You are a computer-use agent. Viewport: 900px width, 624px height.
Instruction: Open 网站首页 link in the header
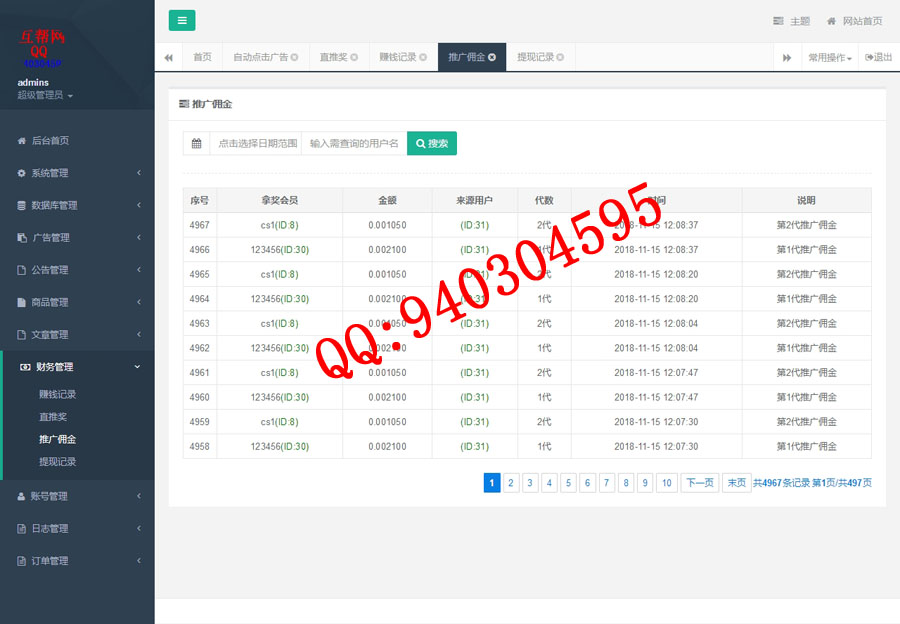[x=855, y=21]
